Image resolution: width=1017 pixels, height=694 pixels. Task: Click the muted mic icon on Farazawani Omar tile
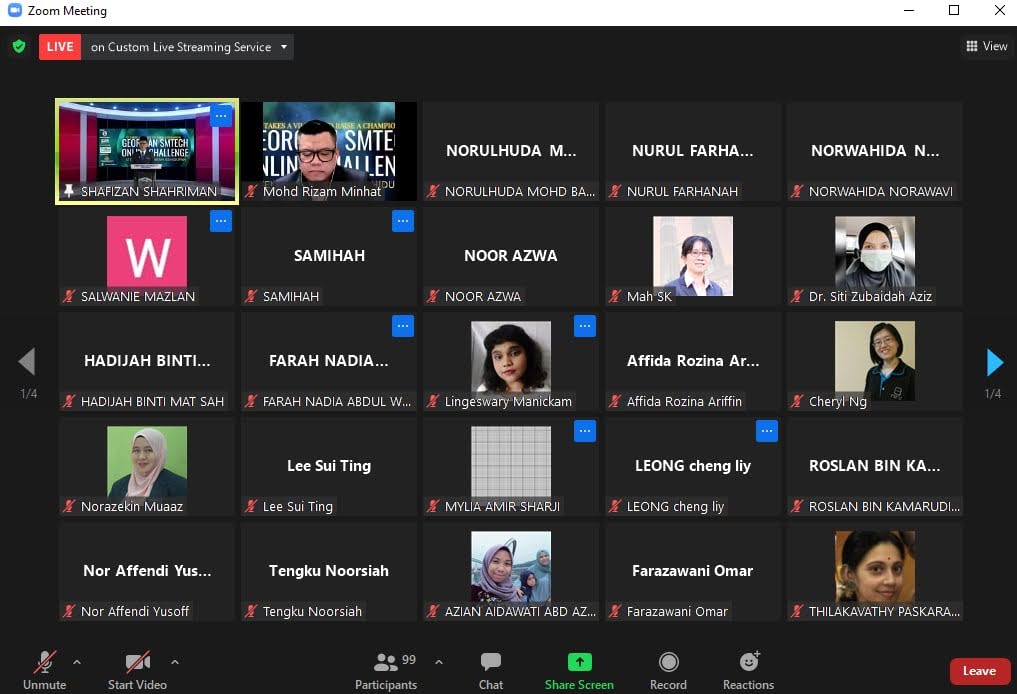coord(615,612)
